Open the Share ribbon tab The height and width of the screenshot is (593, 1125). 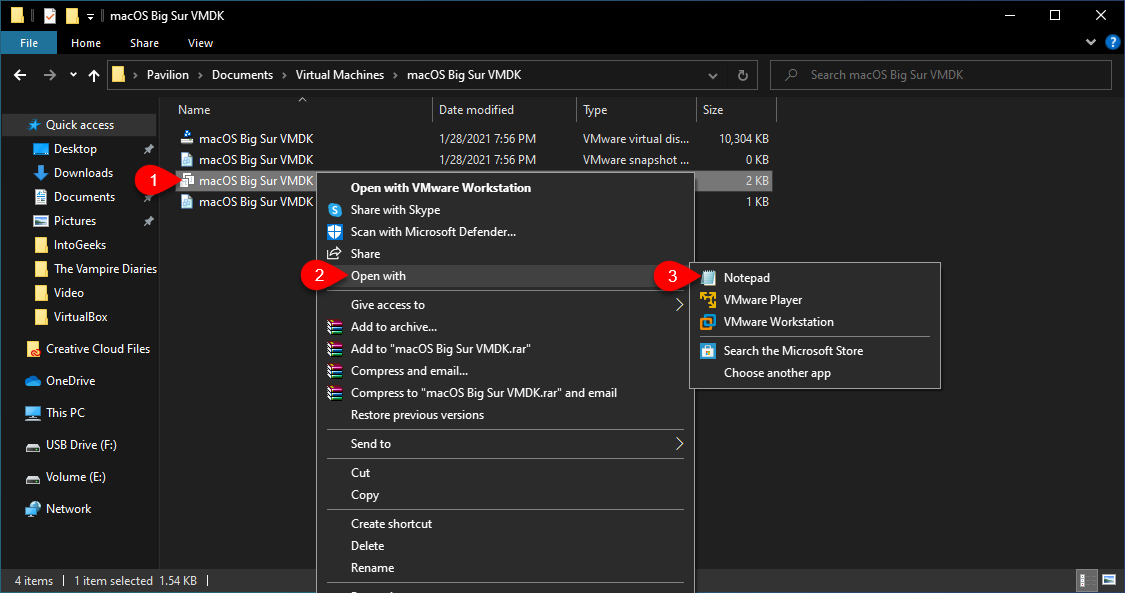[144, 43]
